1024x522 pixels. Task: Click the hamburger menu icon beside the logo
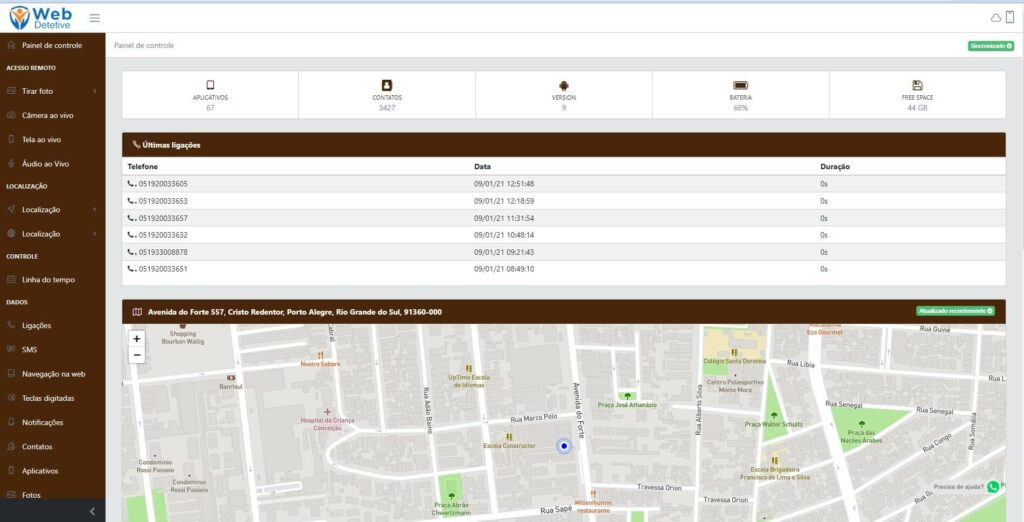click(94, 18)
